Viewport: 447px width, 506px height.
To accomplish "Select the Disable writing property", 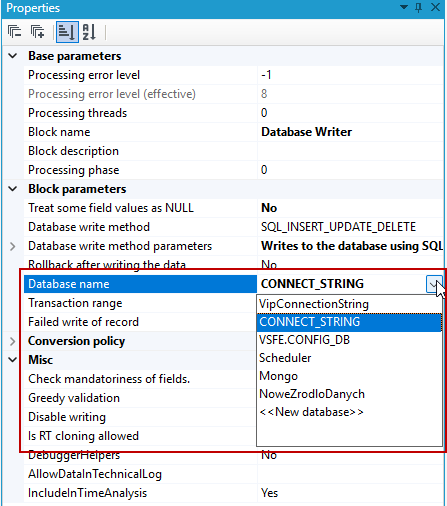I will click(x=140, y=417).
